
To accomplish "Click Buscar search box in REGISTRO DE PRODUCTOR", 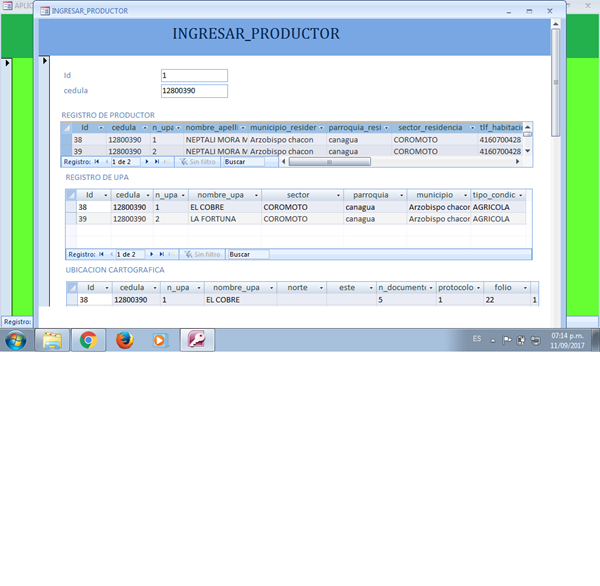I will tap(243, 162).
